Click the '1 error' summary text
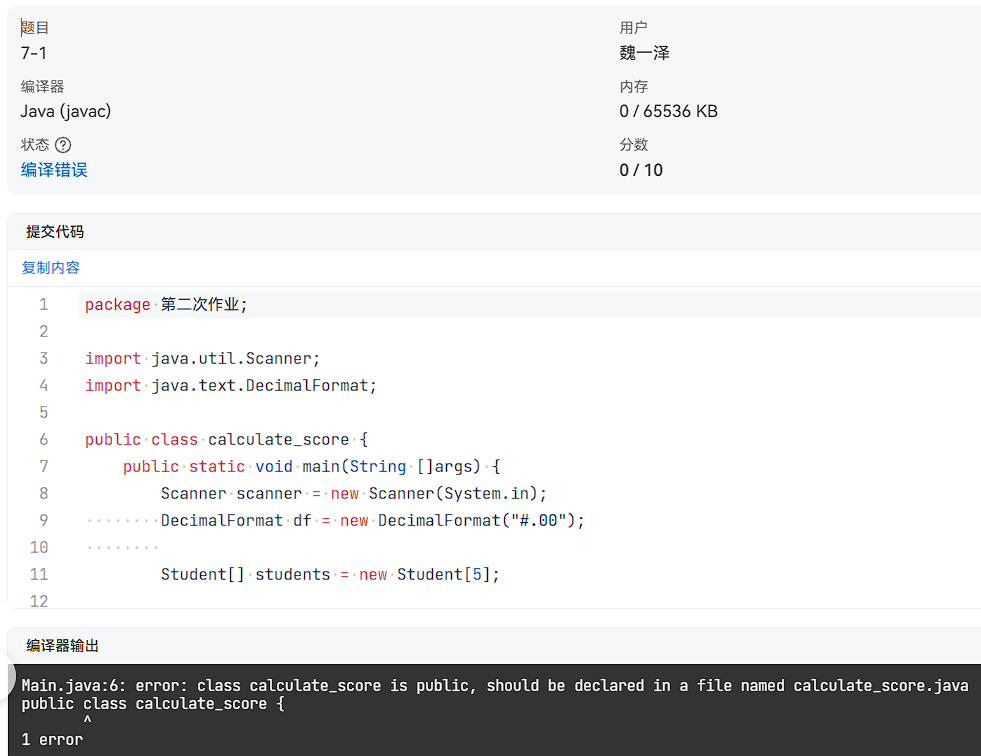This screenshot has height=756, width=981. coord(52,740)
